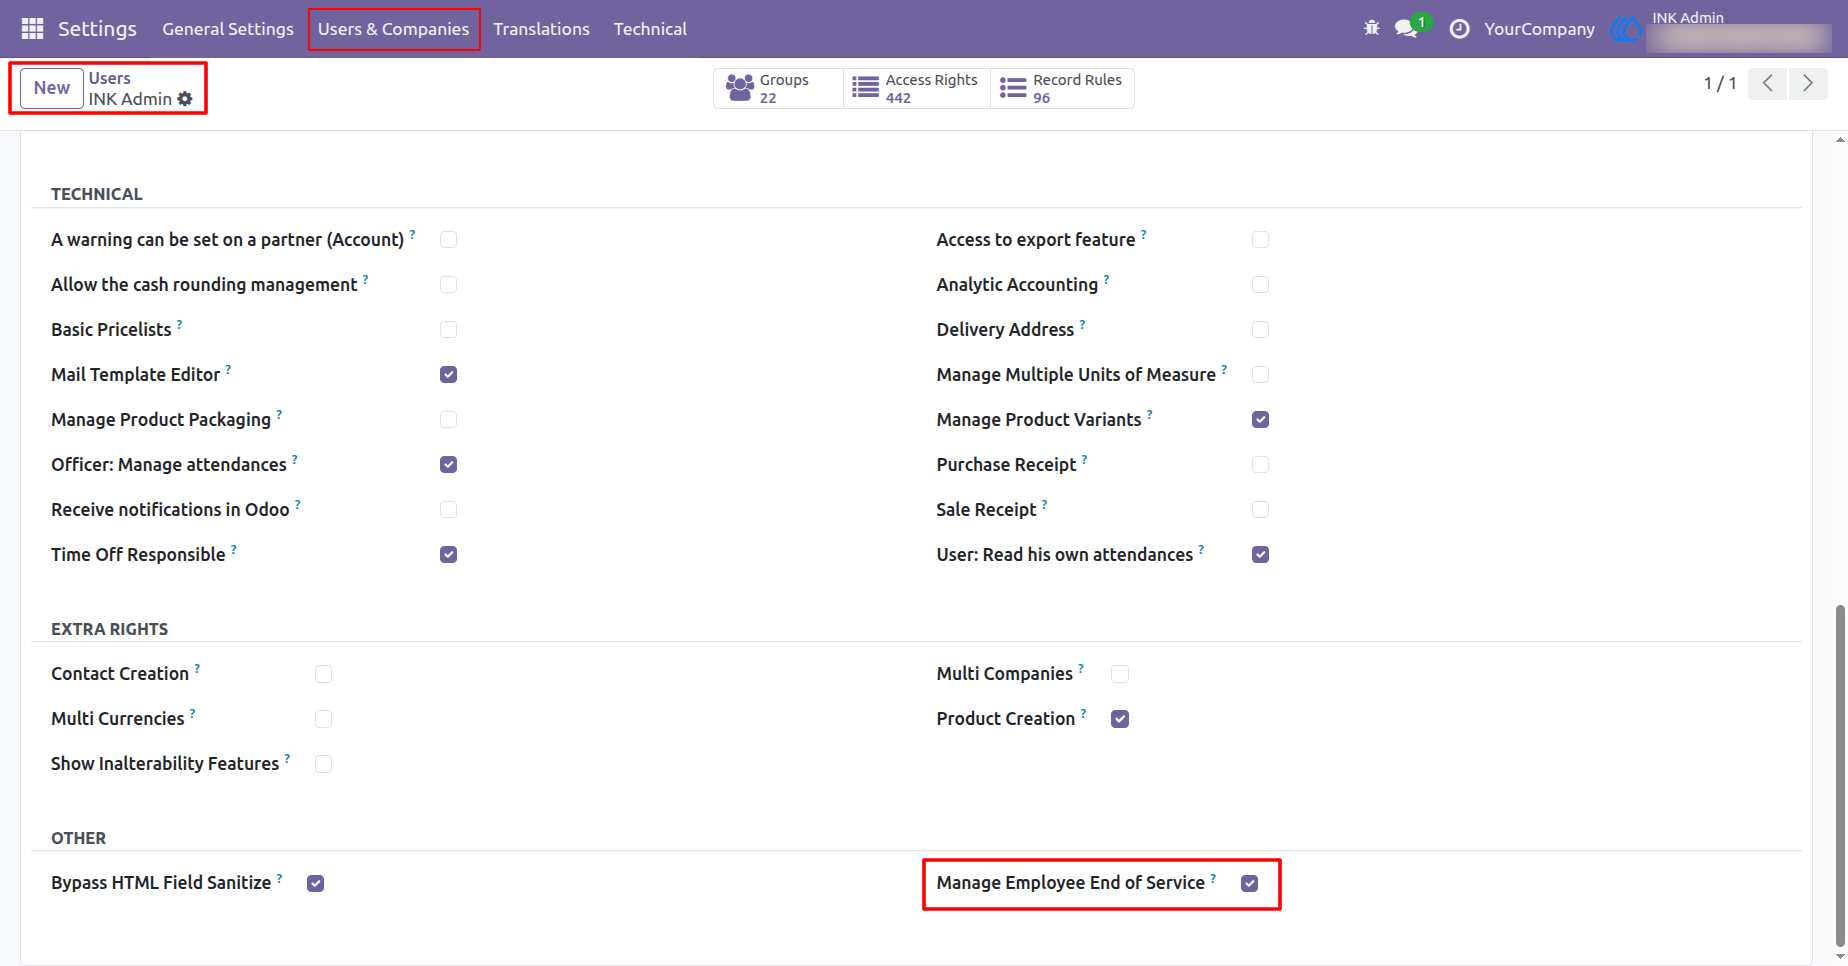Enable Multi Currencies checkbox
The height and width of the screenshot is (966, 1848).
coord(323,719)
